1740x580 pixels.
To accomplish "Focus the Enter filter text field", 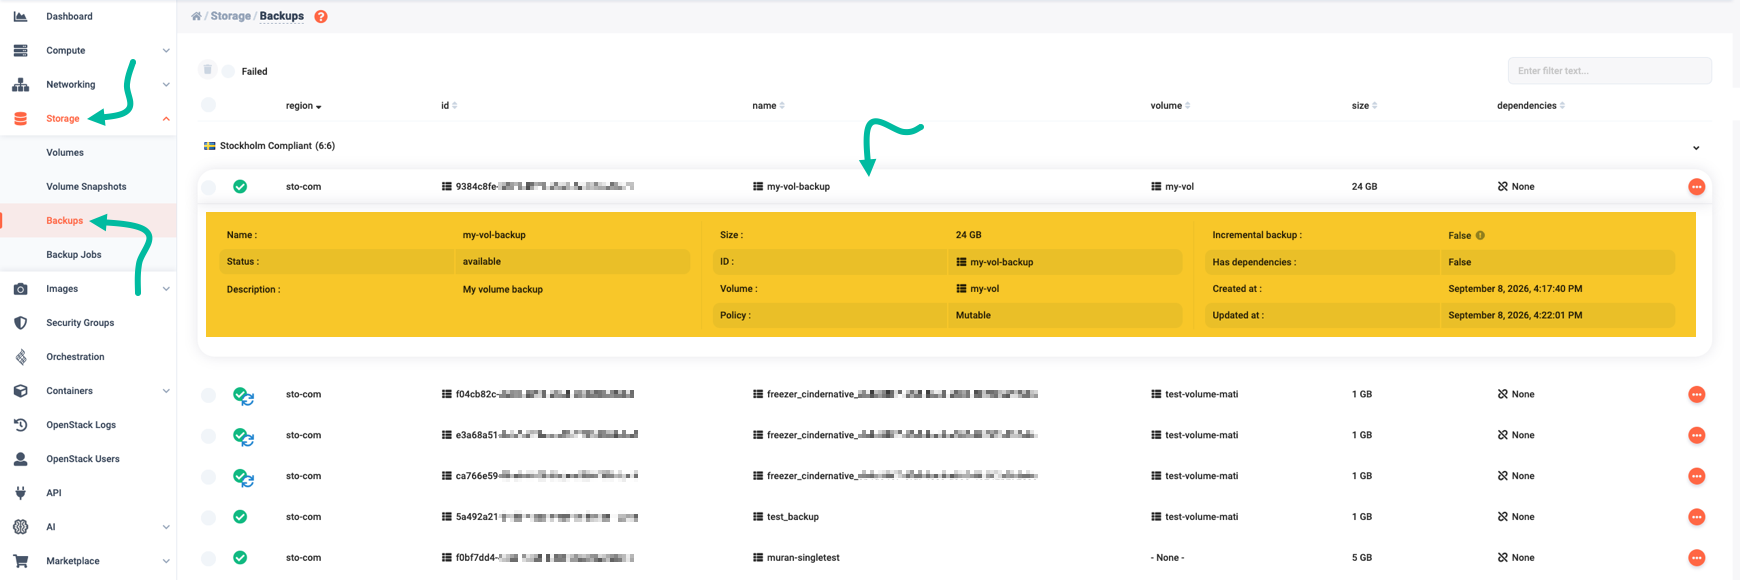I will [1609, 70].
